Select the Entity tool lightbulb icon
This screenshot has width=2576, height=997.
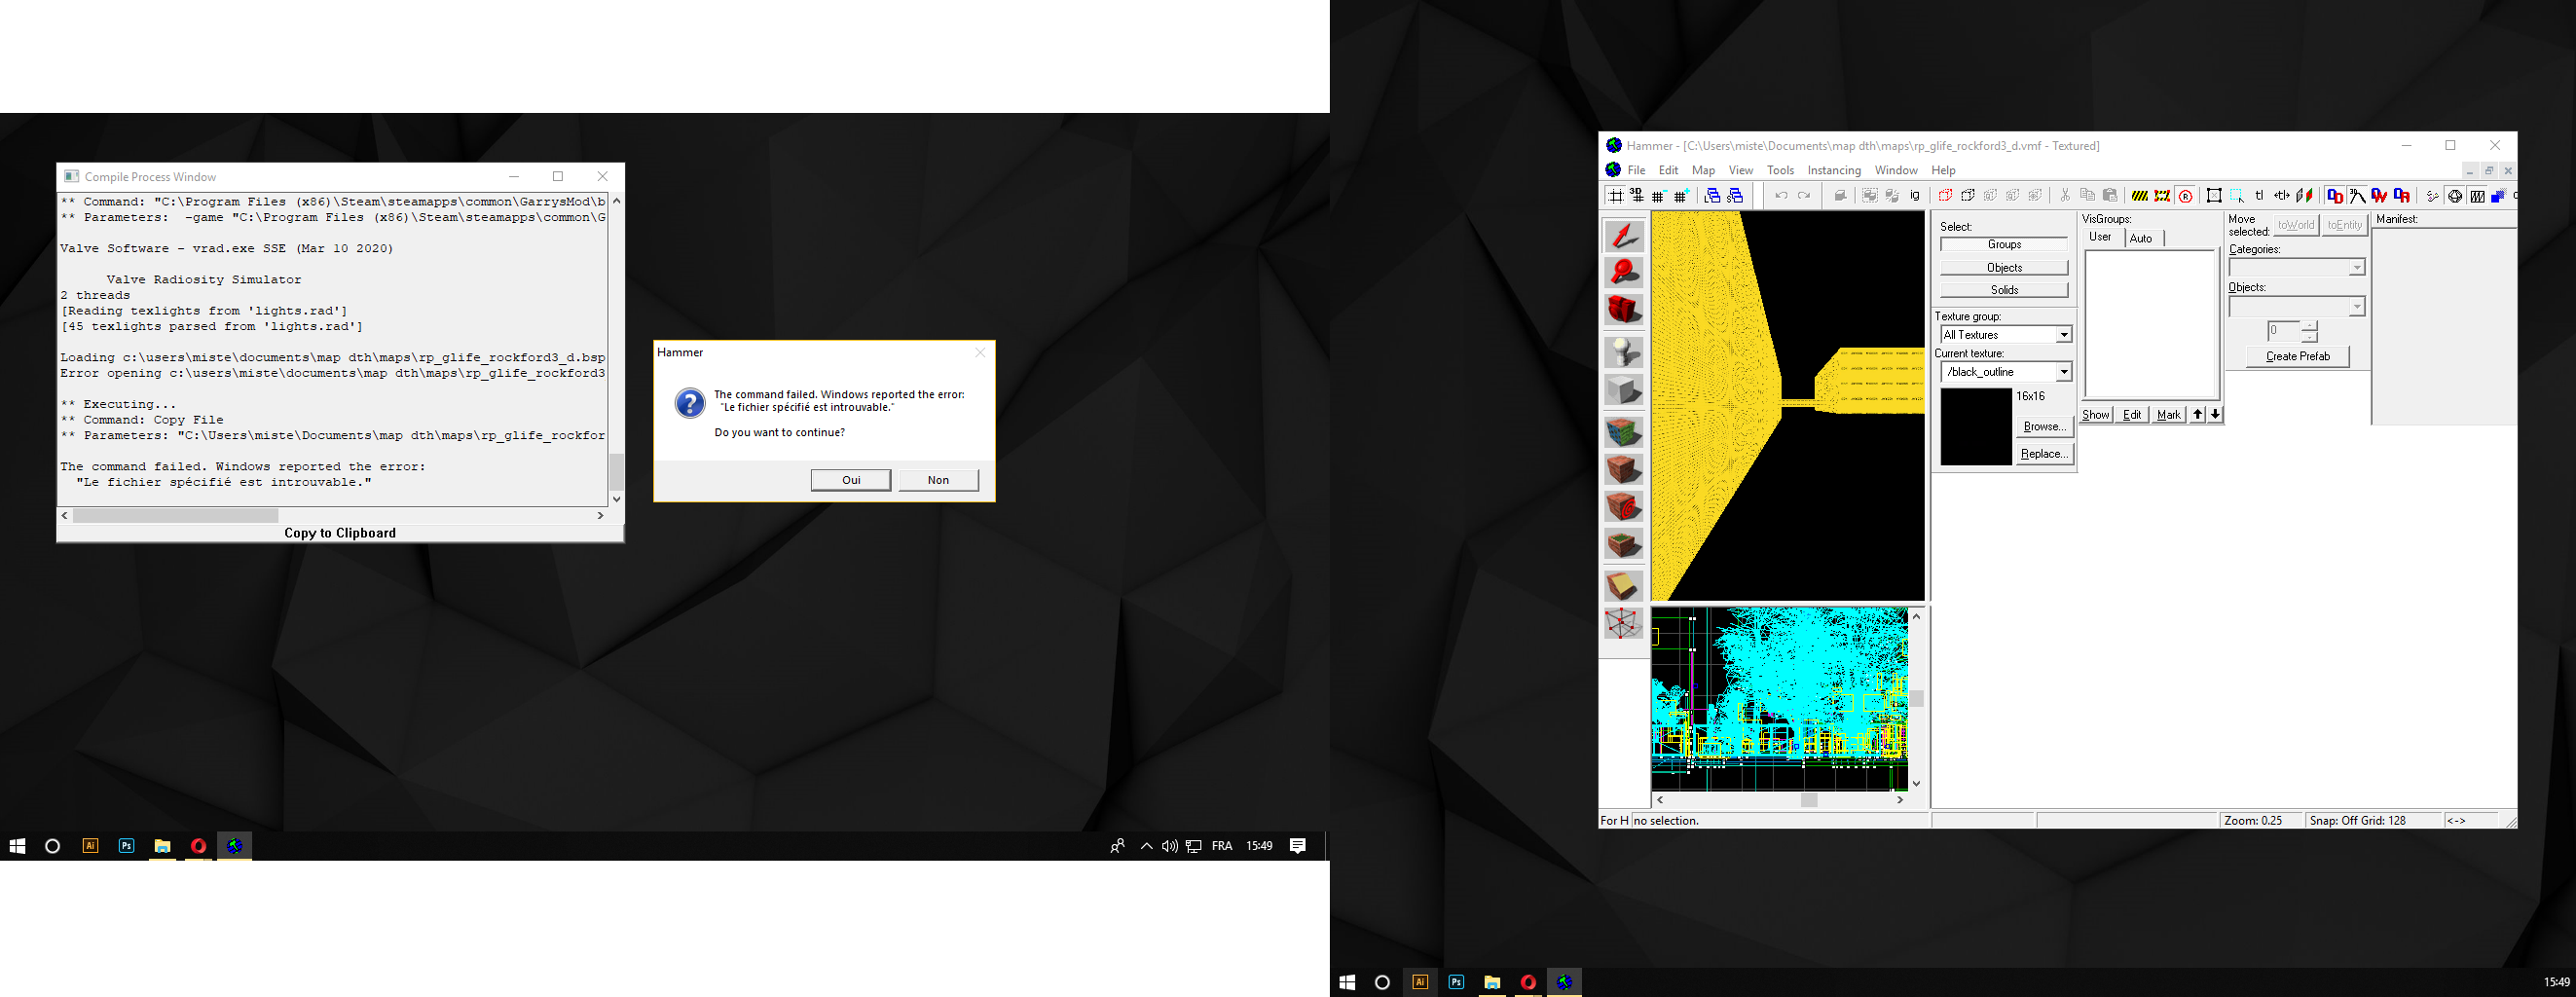pyautogui.click(x=1624, y=352)
